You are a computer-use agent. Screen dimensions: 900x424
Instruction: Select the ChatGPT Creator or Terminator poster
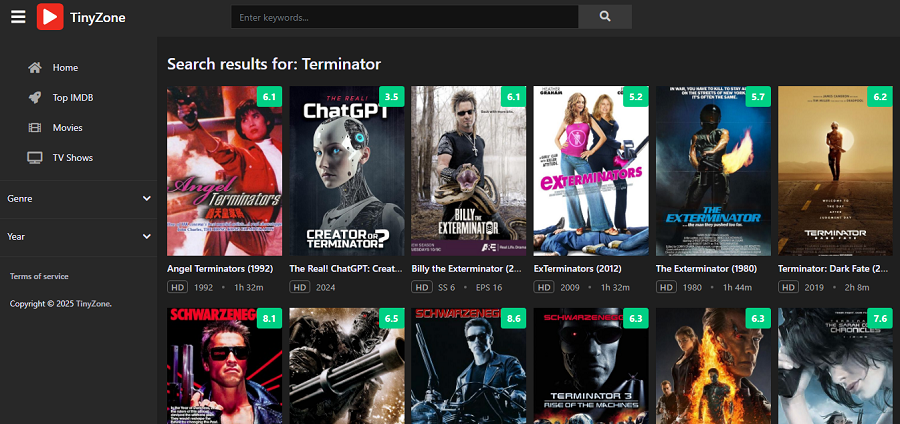pos(347,171)
